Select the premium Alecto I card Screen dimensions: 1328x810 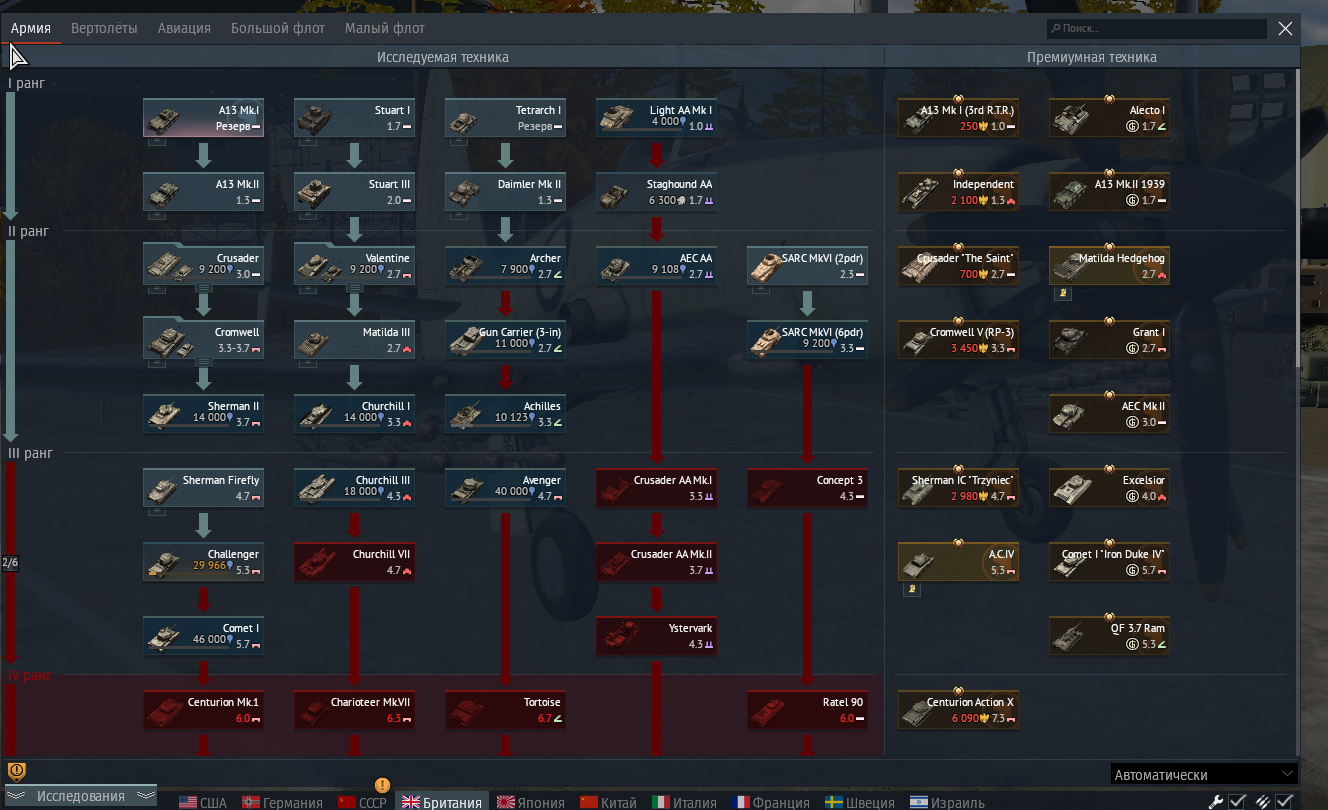(x=1109, y=118)
